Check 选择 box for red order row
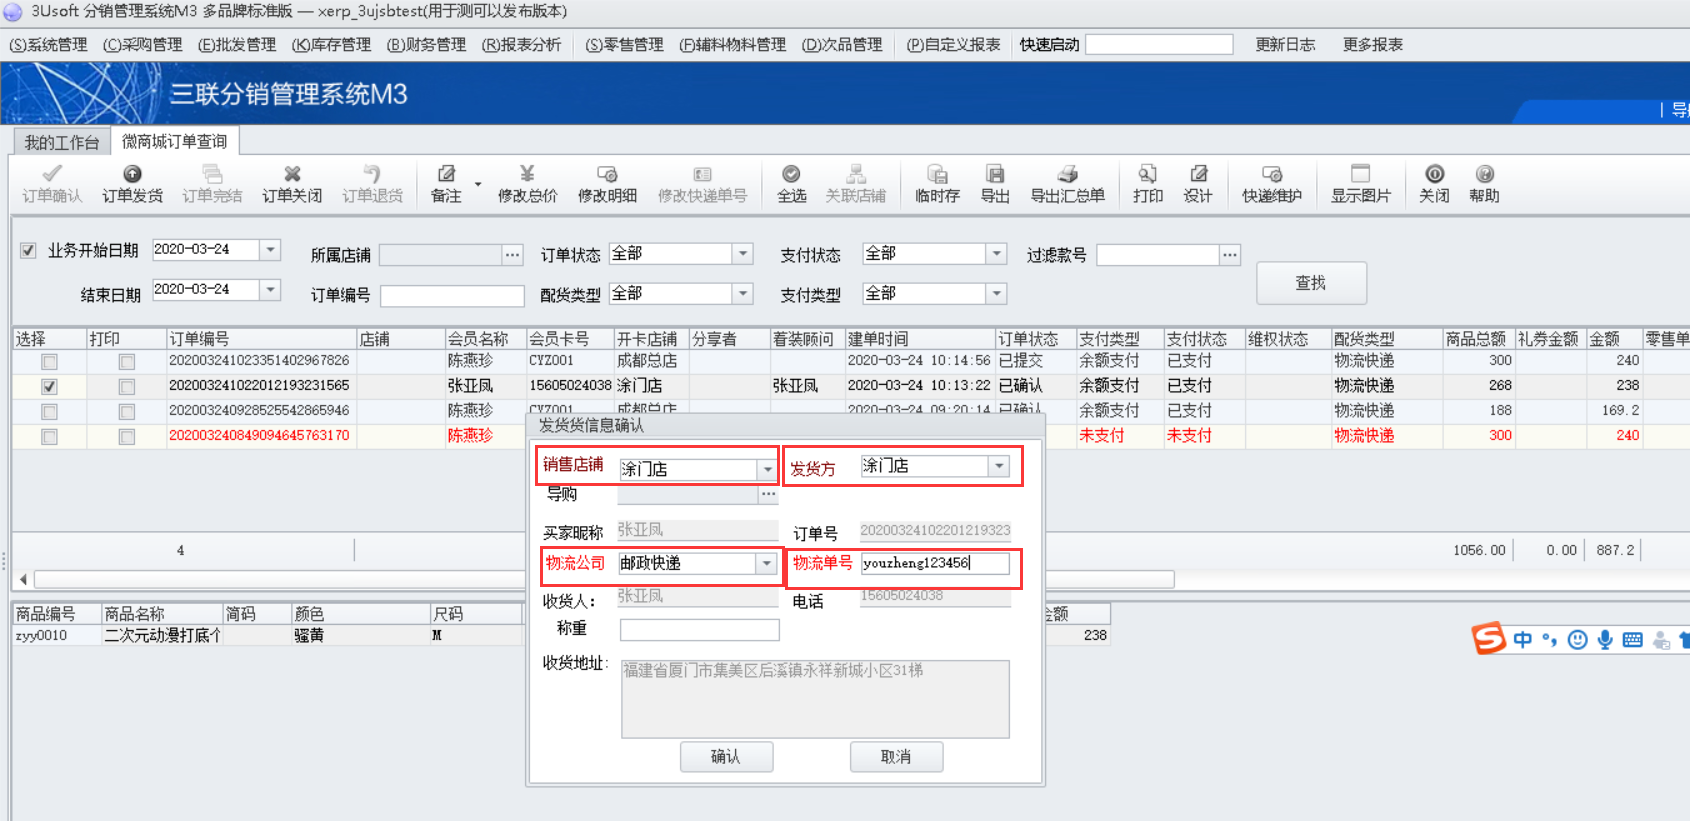This screenshot has height=821, width=1690. tap(49, 437)
